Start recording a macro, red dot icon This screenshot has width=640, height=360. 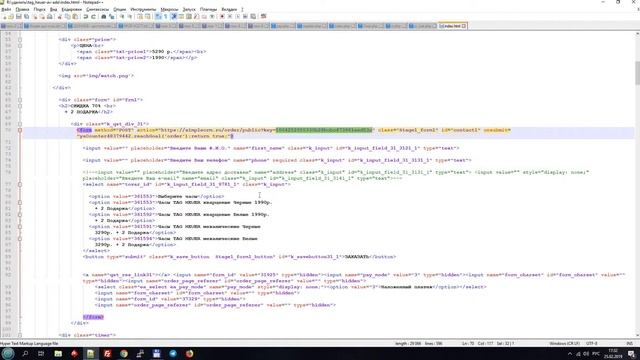222,17
